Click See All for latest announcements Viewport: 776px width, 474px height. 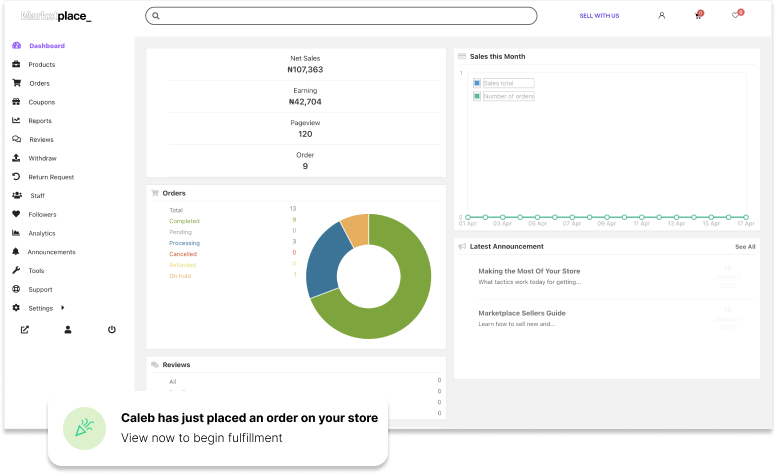[x=745, y=246]
